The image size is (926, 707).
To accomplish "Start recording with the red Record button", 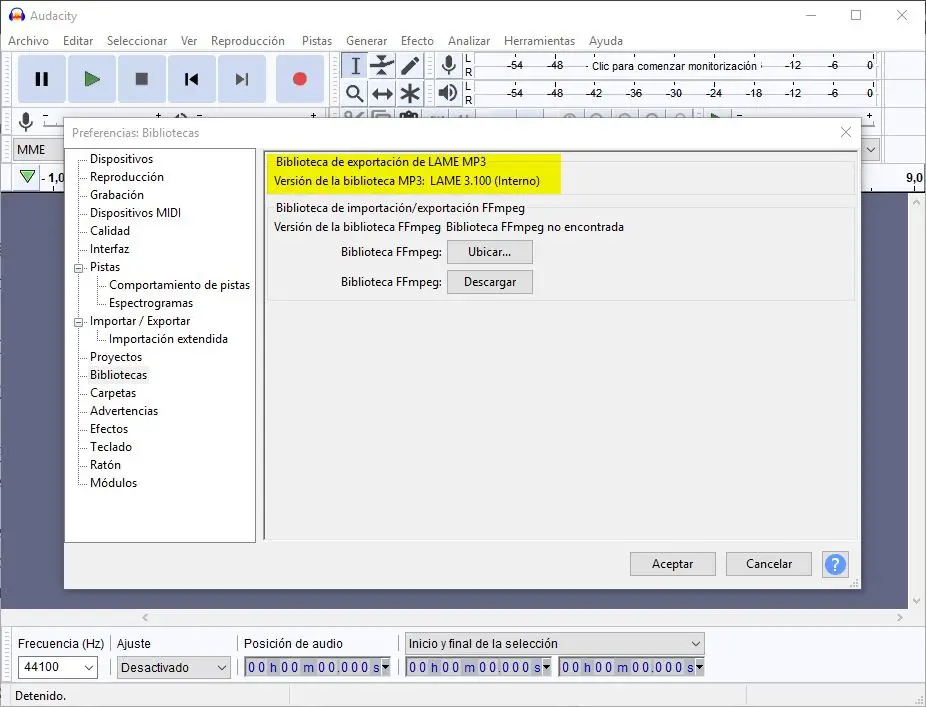I will [x=299, y=79].
